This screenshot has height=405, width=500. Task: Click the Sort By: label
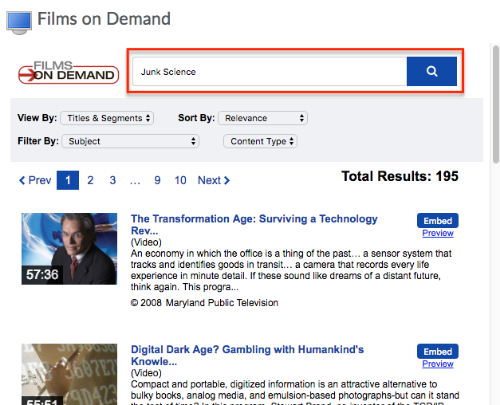pos(196,118)
